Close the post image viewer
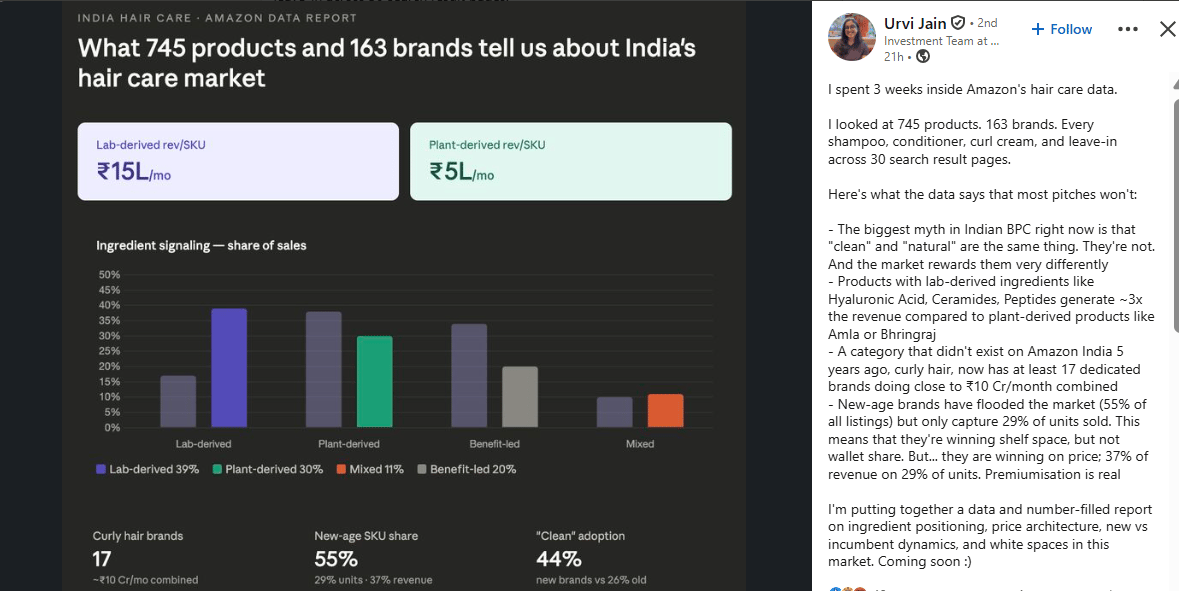Screen dimensions: 1179x591 coord(1167,29)
